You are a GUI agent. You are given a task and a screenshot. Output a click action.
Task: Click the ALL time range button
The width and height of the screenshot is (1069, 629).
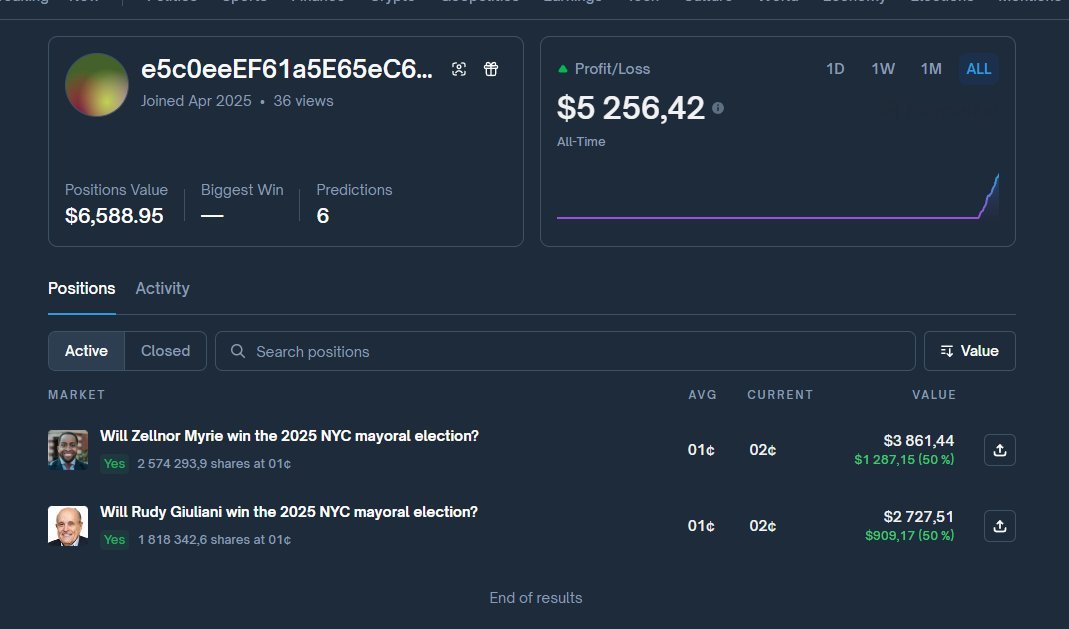(x=979, y=69)
